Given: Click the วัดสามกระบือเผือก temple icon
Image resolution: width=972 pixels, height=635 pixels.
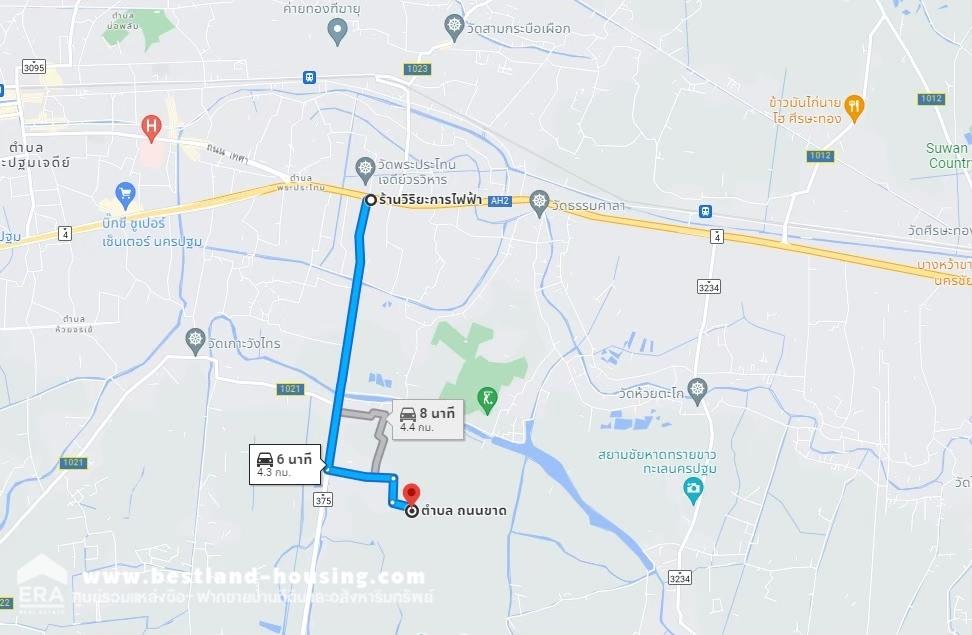Looking at the screenshot, I should pyautogui.click(x=454, y=27).
